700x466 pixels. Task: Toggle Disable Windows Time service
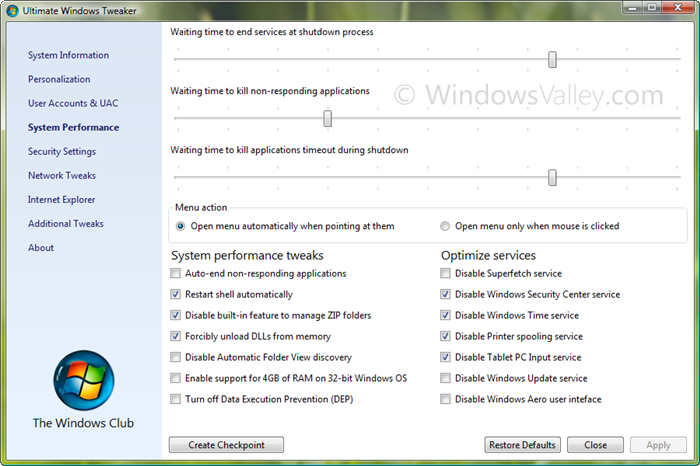point(445,315)
